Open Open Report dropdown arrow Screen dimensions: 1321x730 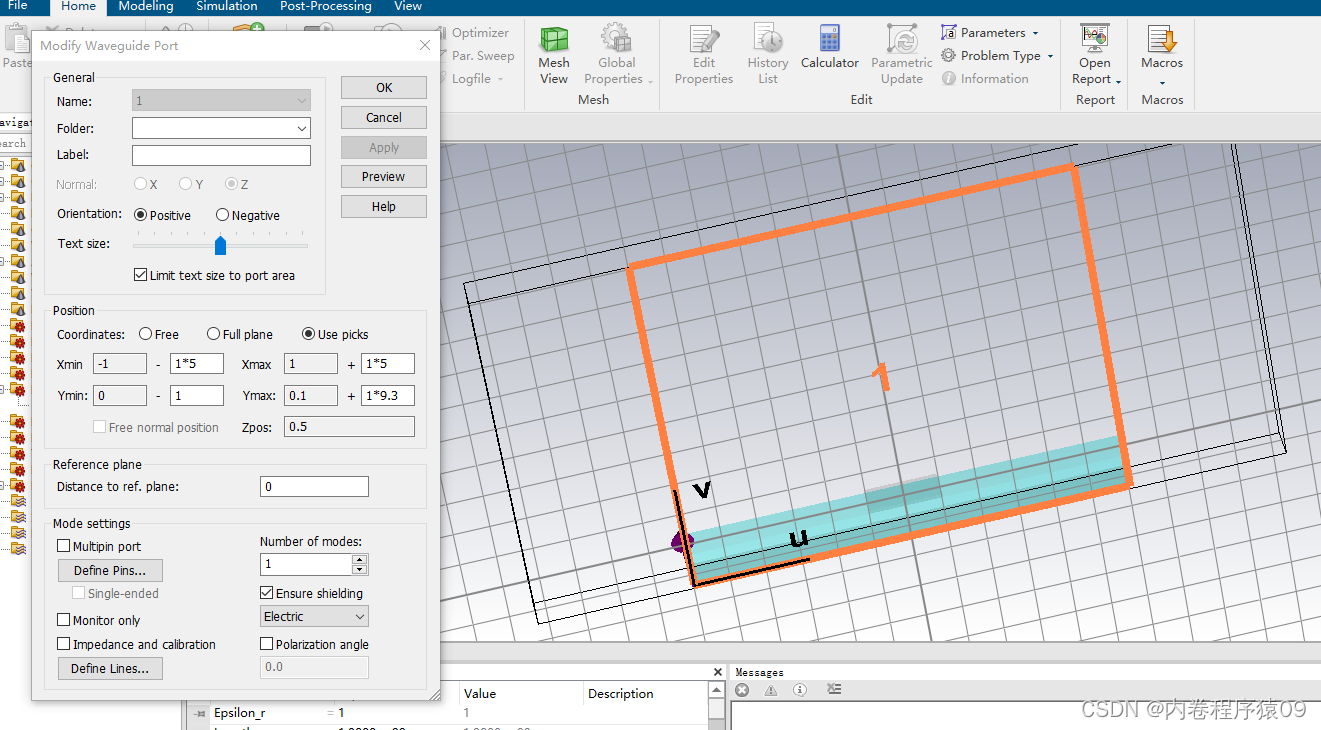1118,82
